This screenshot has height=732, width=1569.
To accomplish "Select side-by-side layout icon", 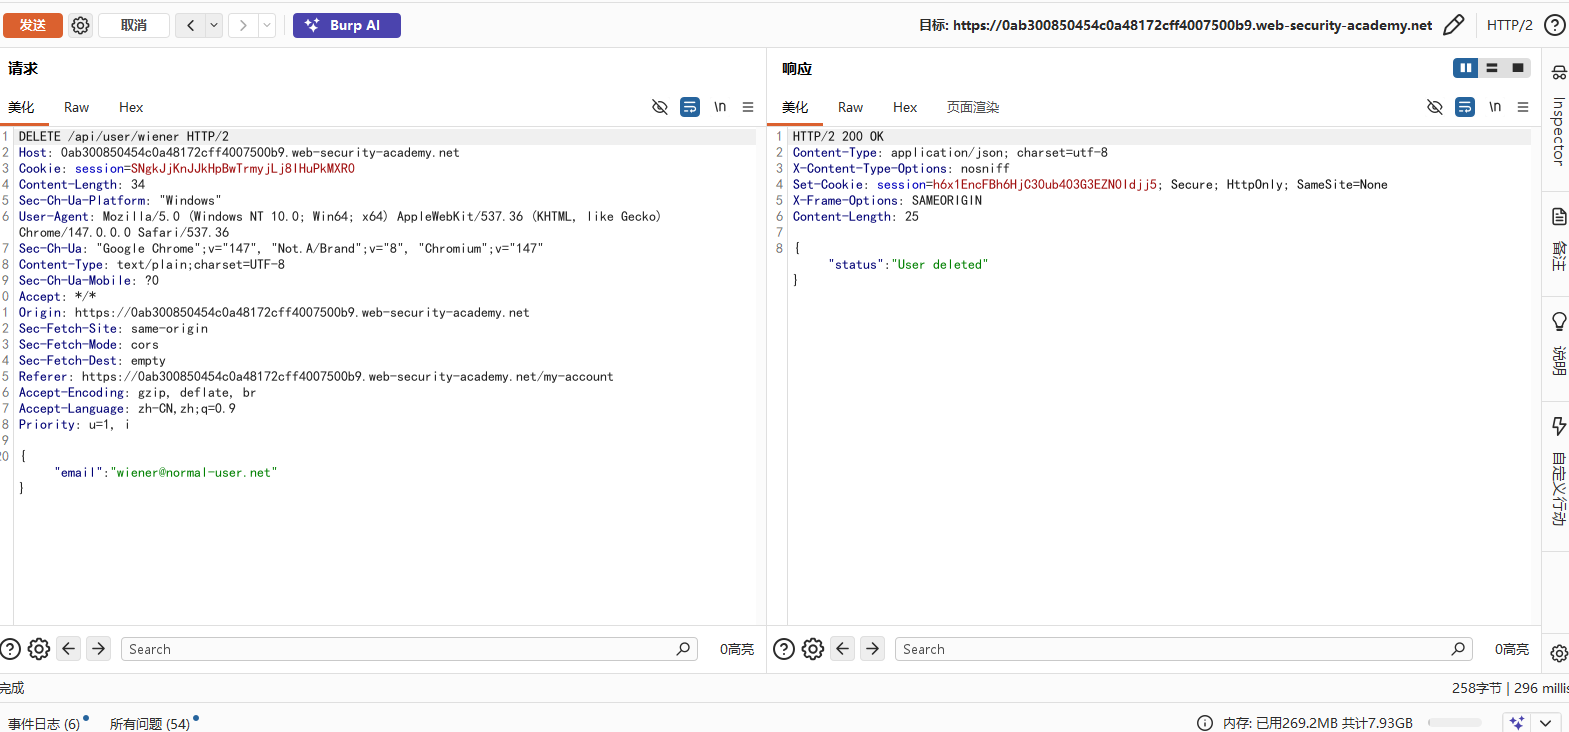I will pos(1466,68).
